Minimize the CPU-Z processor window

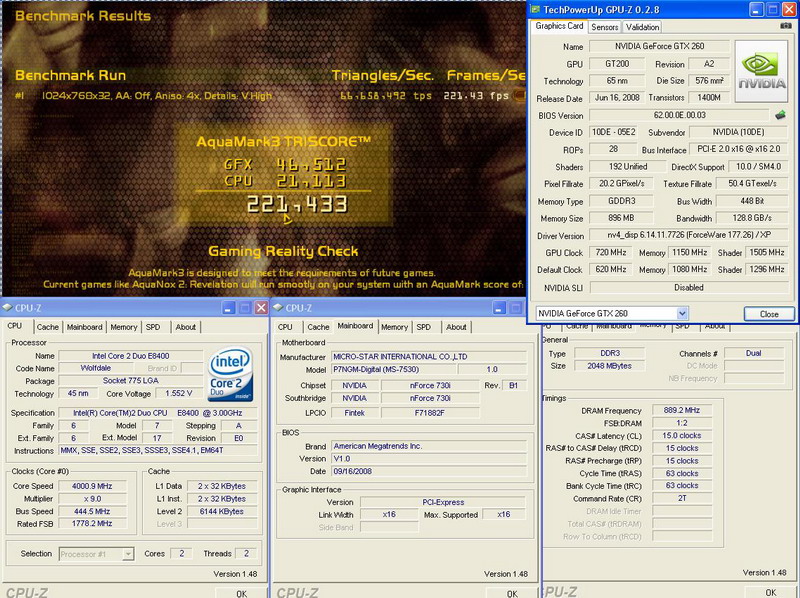click(x=229, y=308)
